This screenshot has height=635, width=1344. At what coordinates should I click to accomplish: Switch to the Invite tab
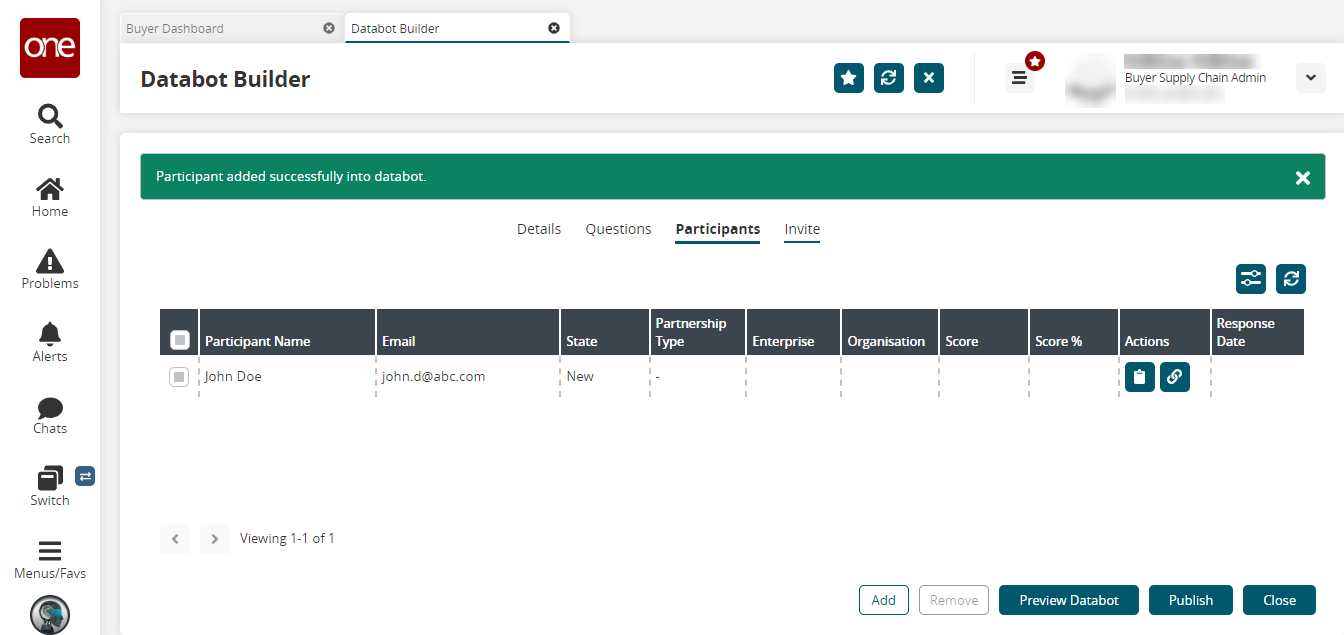tap(802, 229)
